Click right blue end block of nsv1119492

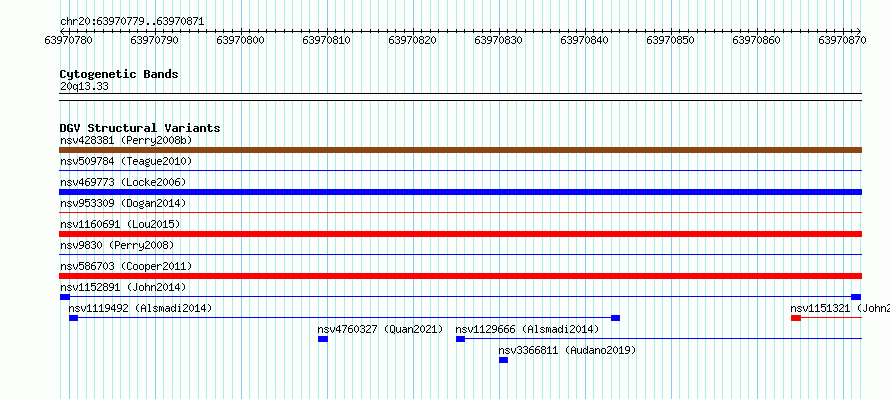tap(615, 318)
